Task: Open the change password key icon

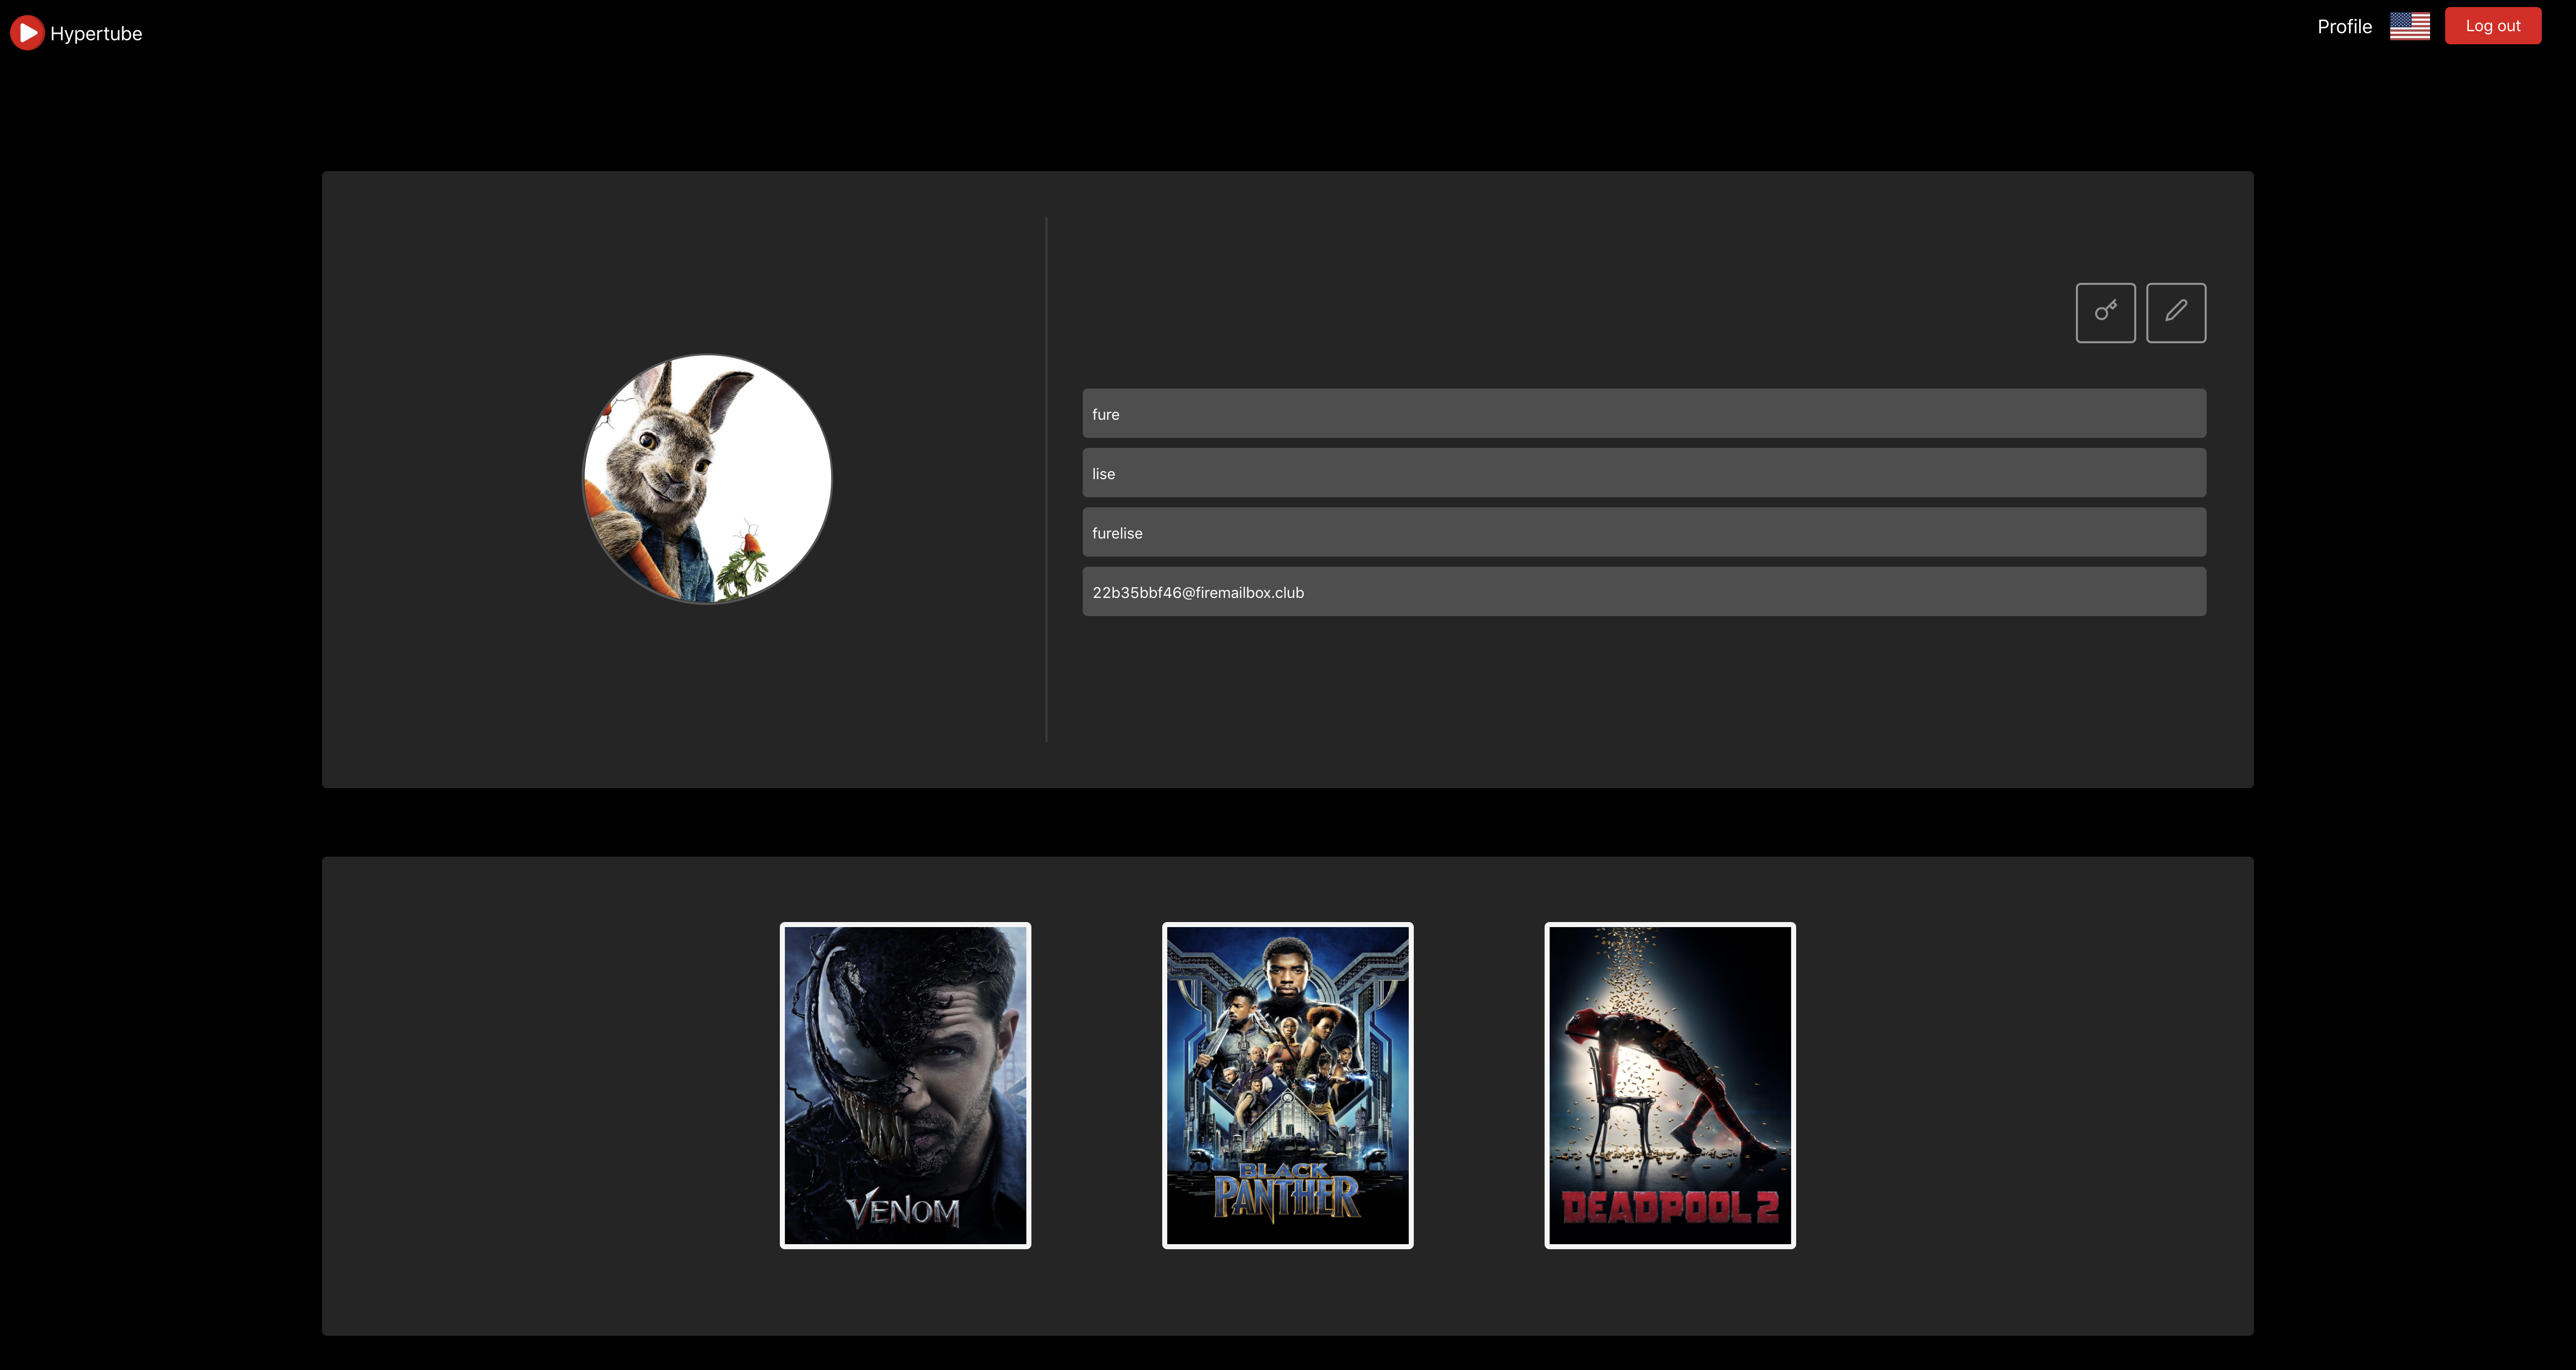Action: (x=2105, y=312)
